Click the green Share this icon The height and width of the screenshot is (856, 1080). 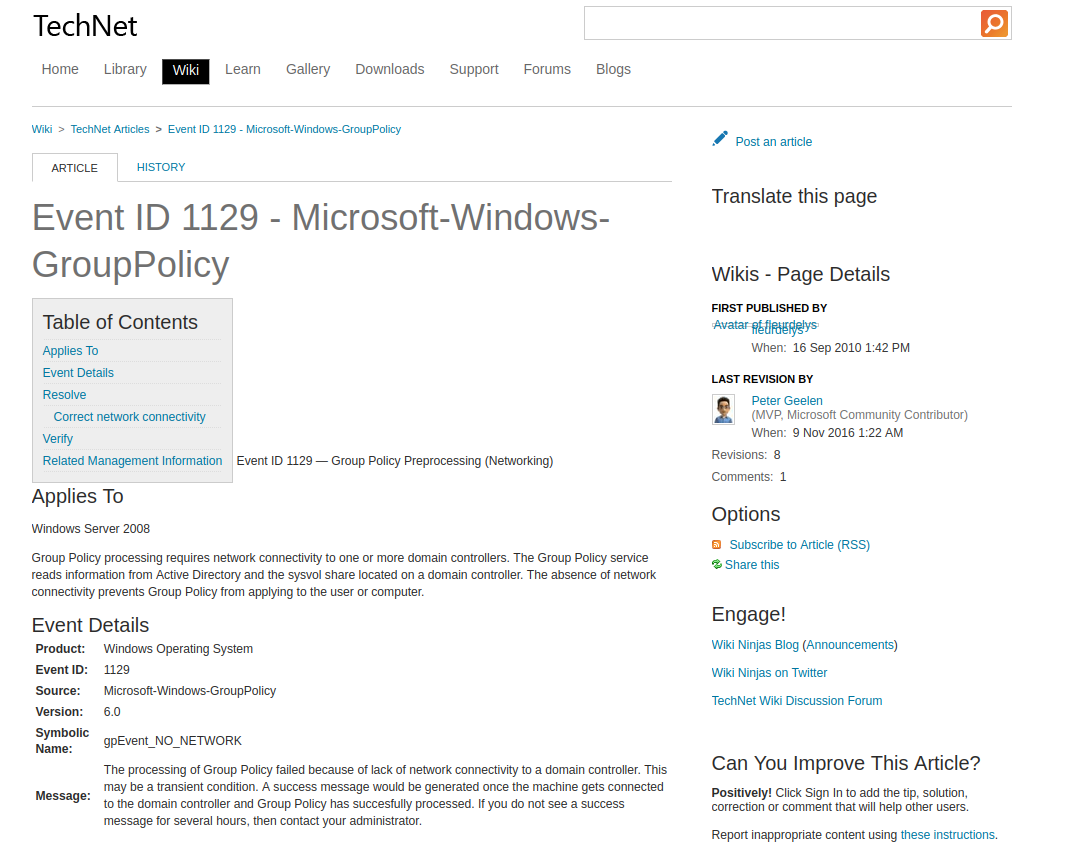click(x=716, y=565)
